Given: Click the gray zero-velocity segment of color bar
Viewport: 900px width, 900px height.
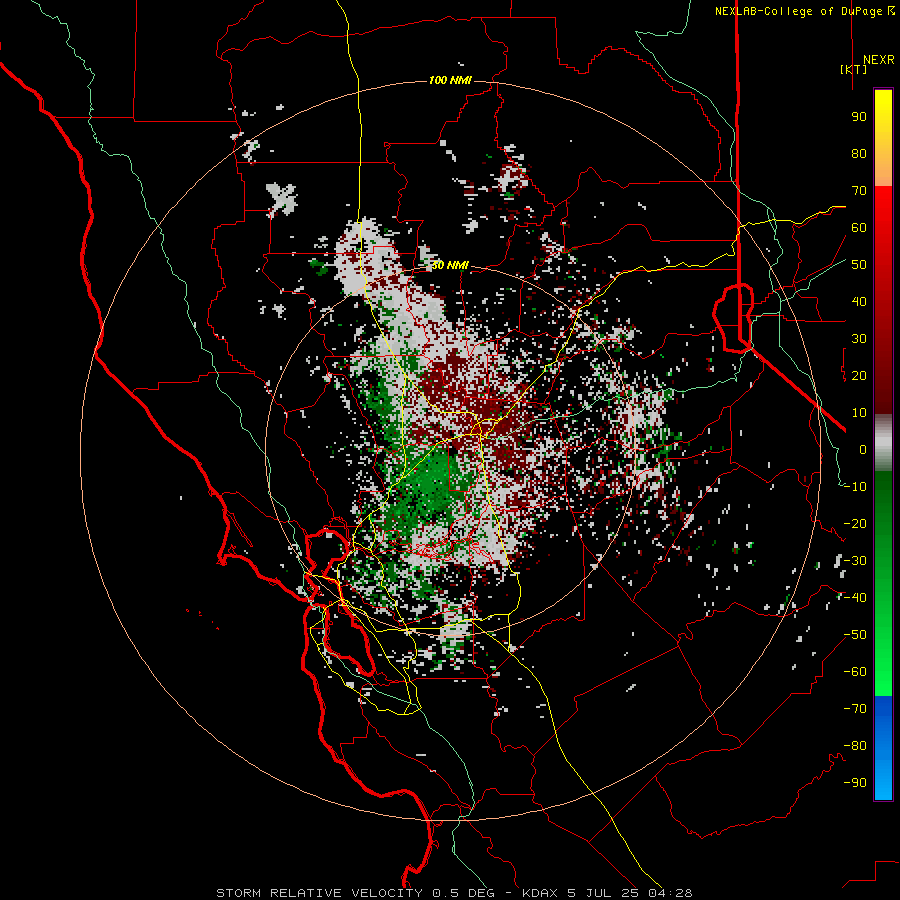Looking at the screenshot, I should pyautogui.click(x=883, y=443).
